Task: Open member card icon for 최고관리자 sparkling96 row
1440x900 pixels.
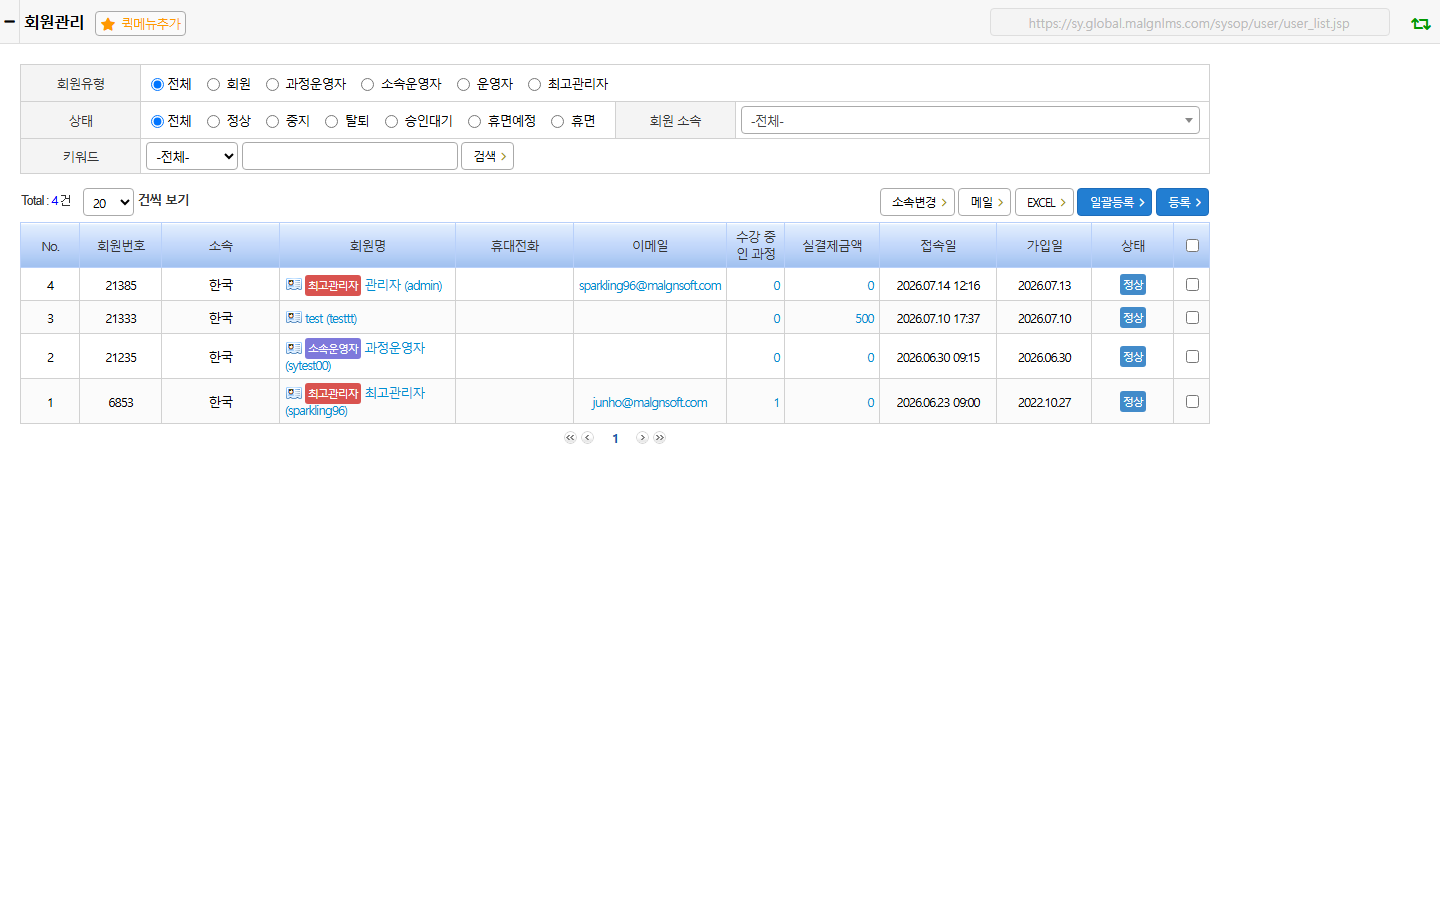Action: click(x=293, y=393)
